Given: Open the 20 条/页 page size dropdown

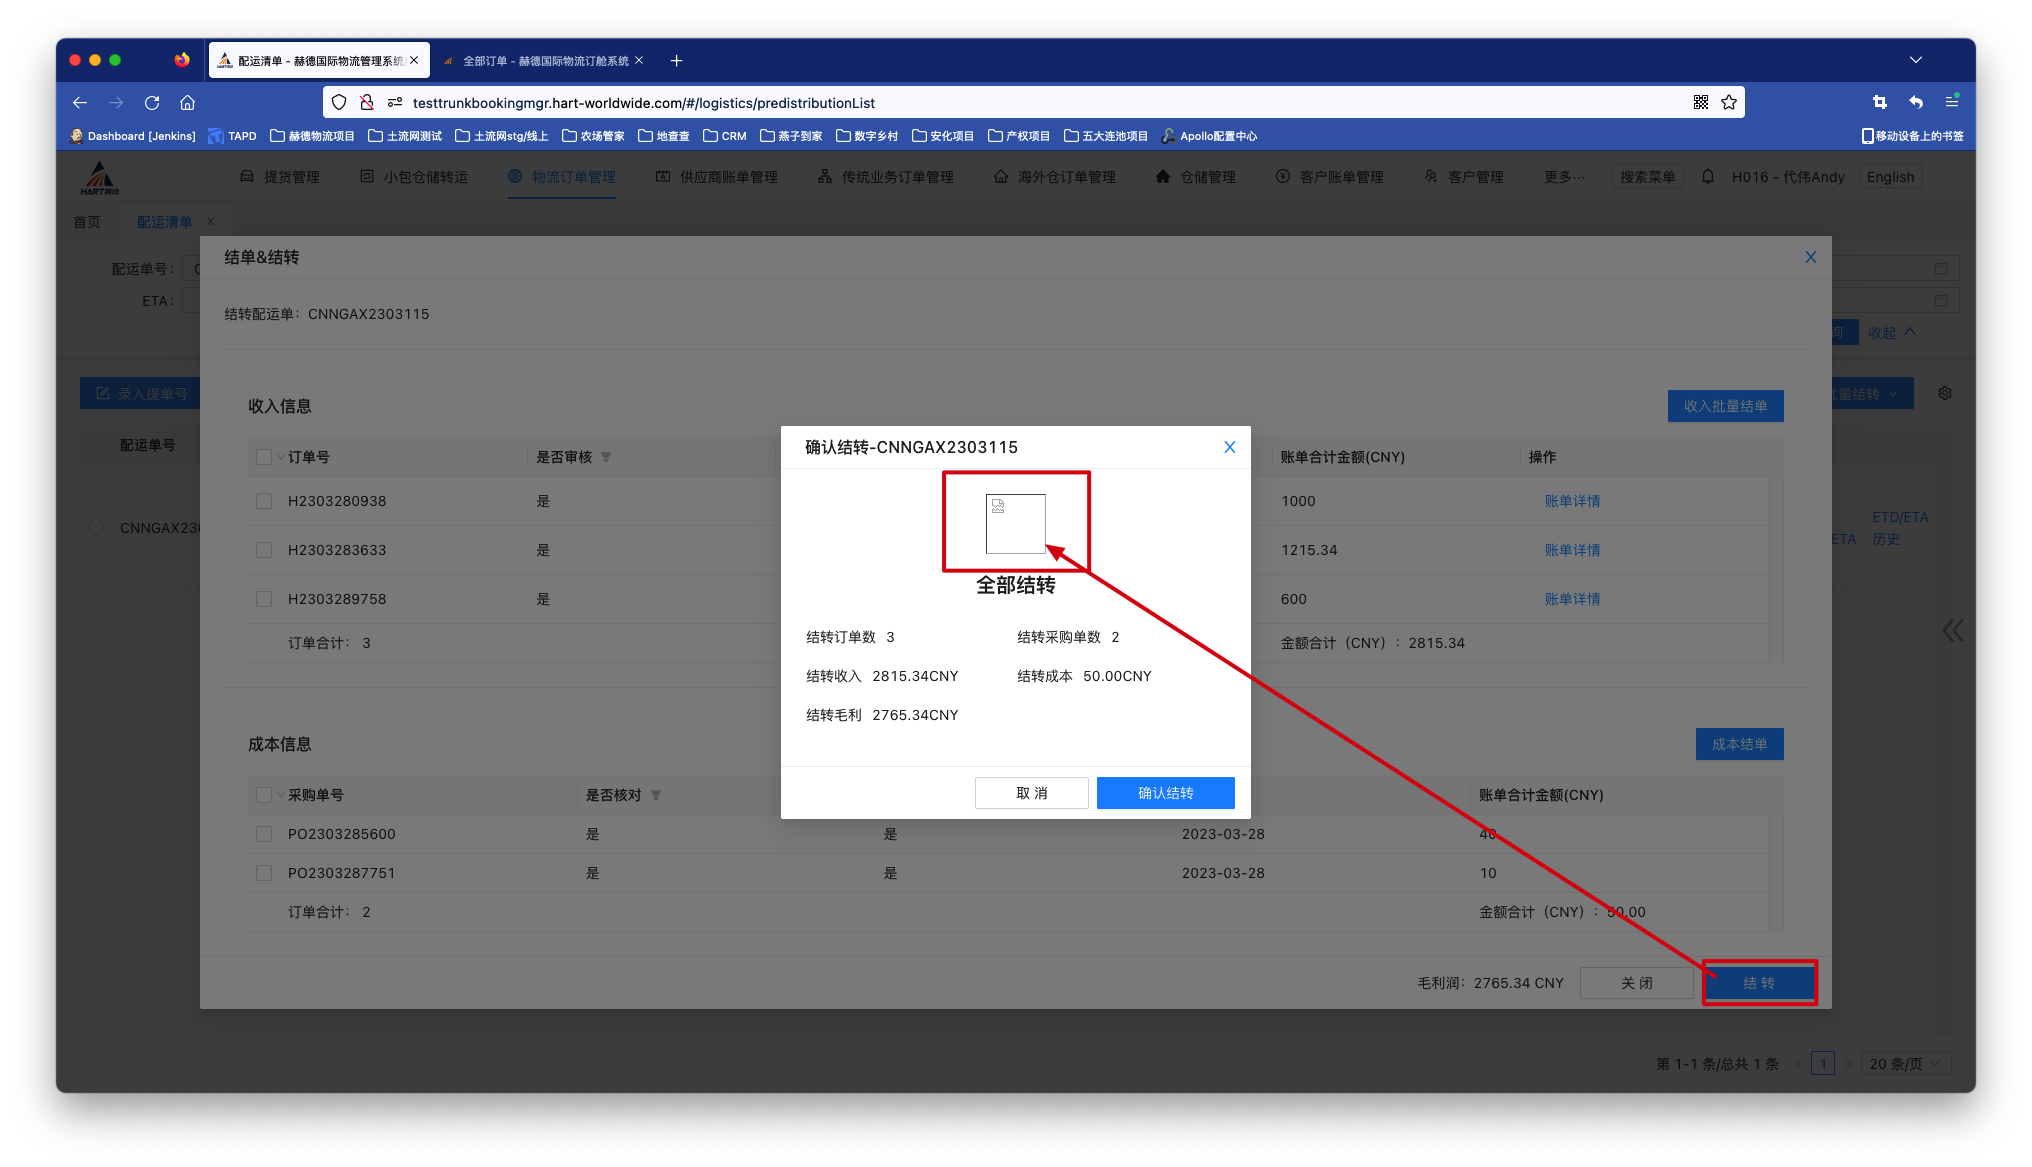Looking at the screenshot, I should (x=1905, y=1064).
